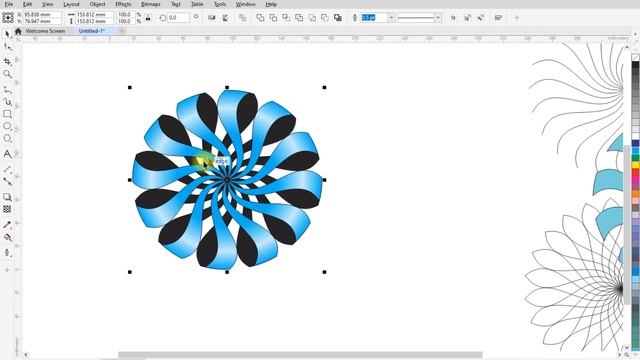This screenshot has height=360, width=640.
Task: Open the Bitmaps menu
Action: [x=151, y=4]
